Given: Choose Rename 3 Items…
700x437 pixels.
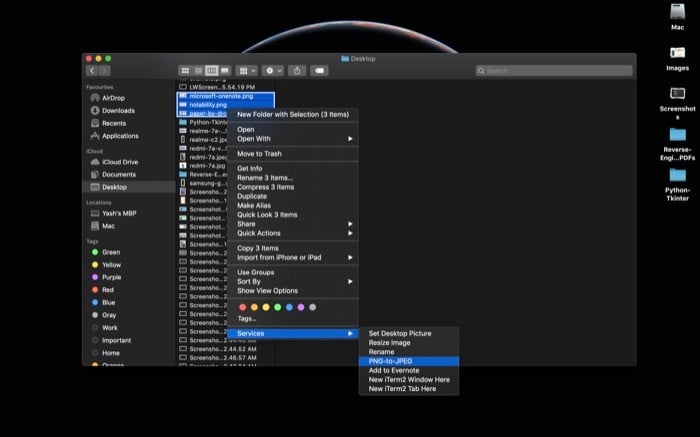Looking at the screenshot, I should (x=293, y=178).
